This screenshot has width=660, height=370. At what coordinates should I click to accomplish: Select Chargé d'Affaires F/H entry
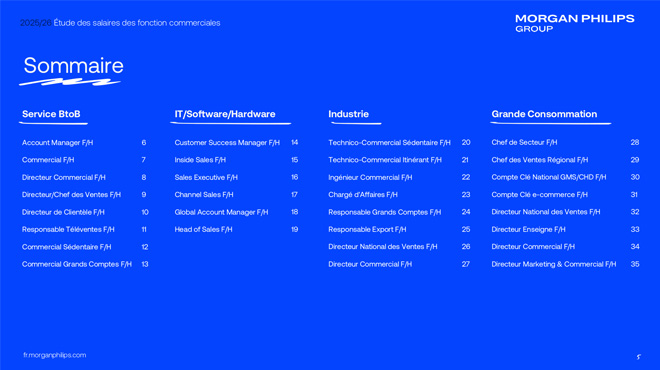tap(363, 195)
